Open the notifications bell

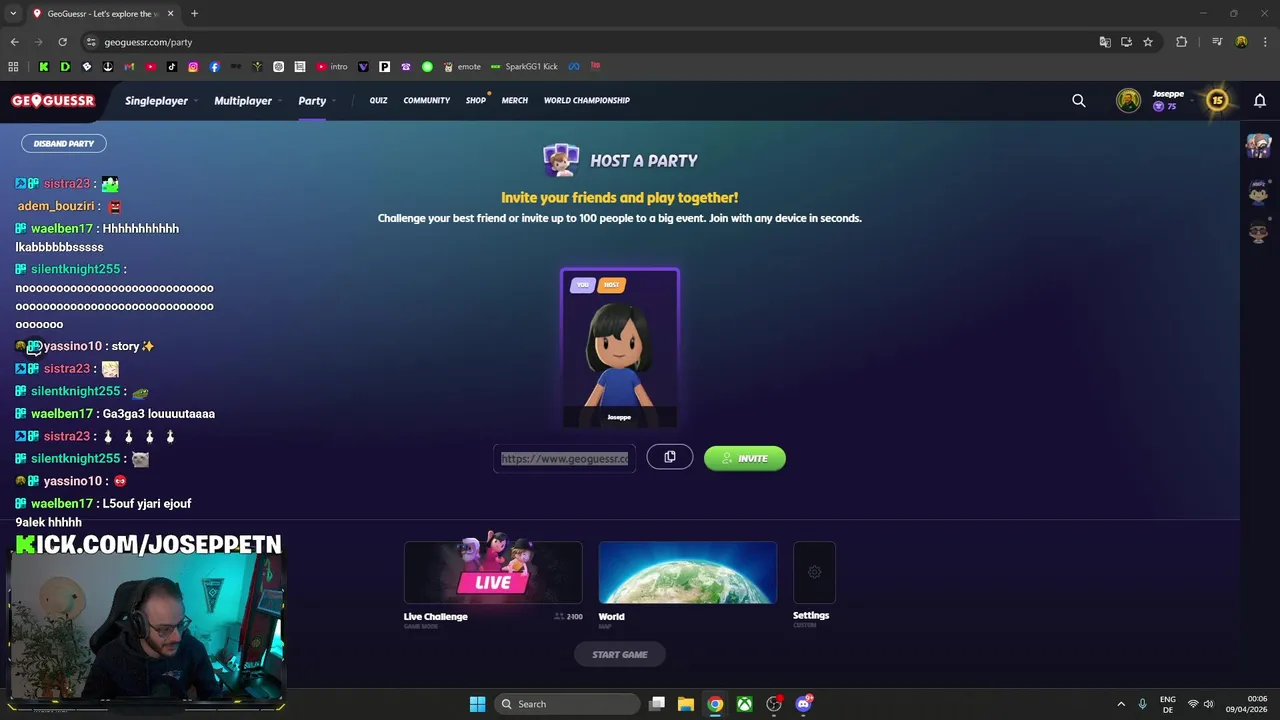pyautogui.click(x=1260, y=100)
